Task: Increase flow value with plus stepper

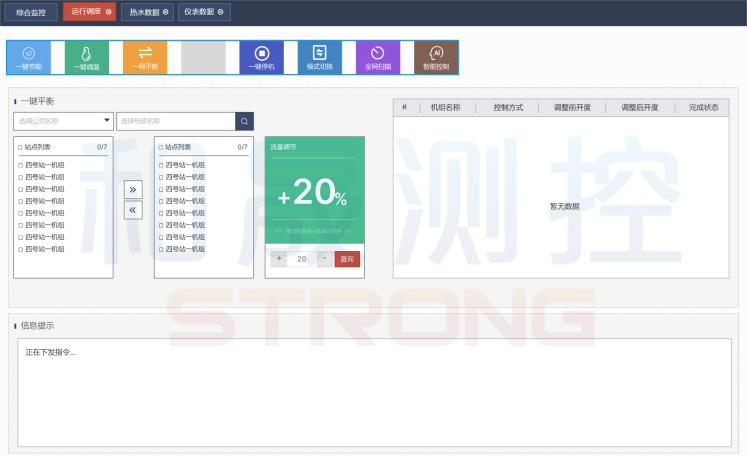Action: 279,259
